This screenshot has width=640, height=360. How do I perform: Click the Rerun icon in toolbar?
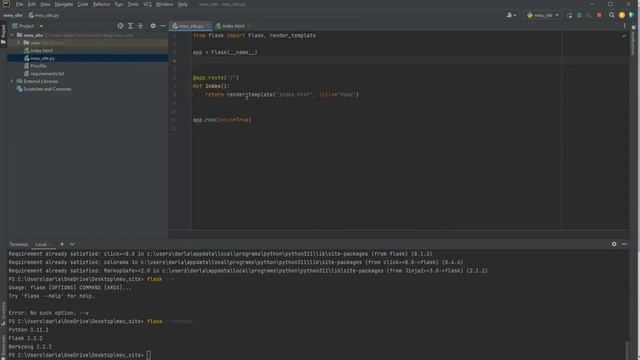coord(569,16)
